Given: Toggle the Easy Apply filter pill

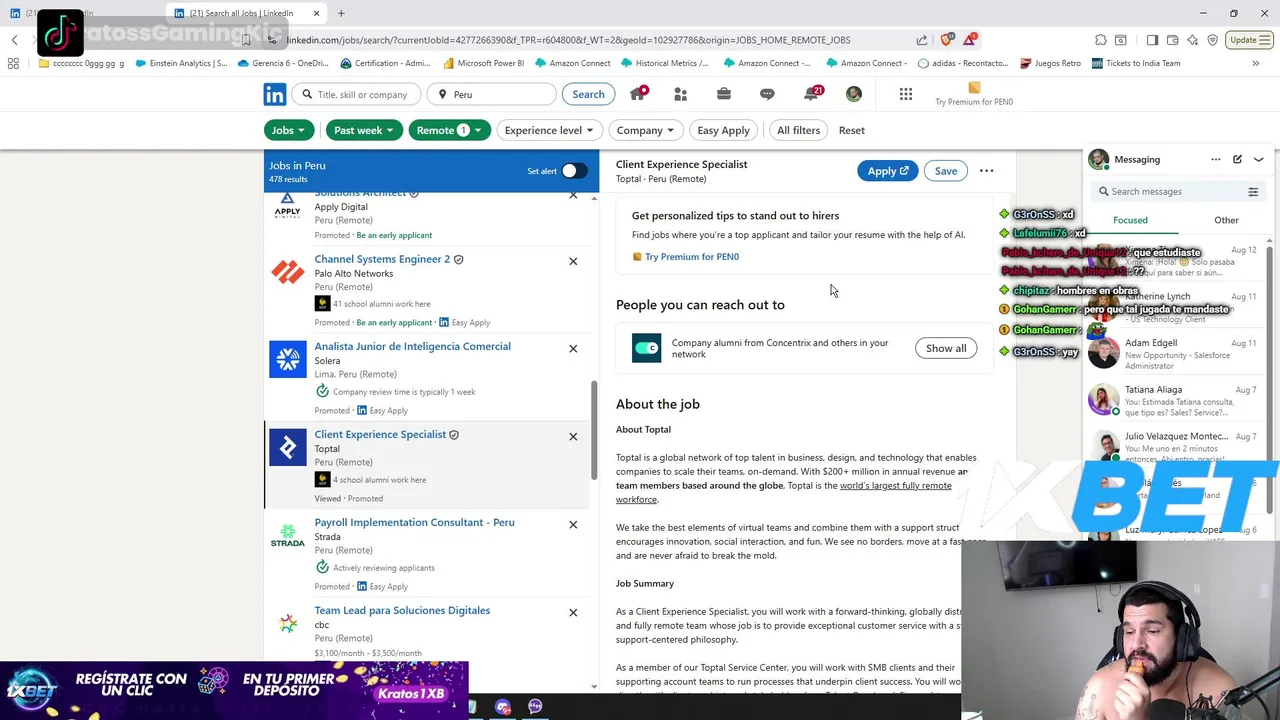Looking at the screenshot, I should click(x=723, y=130).
